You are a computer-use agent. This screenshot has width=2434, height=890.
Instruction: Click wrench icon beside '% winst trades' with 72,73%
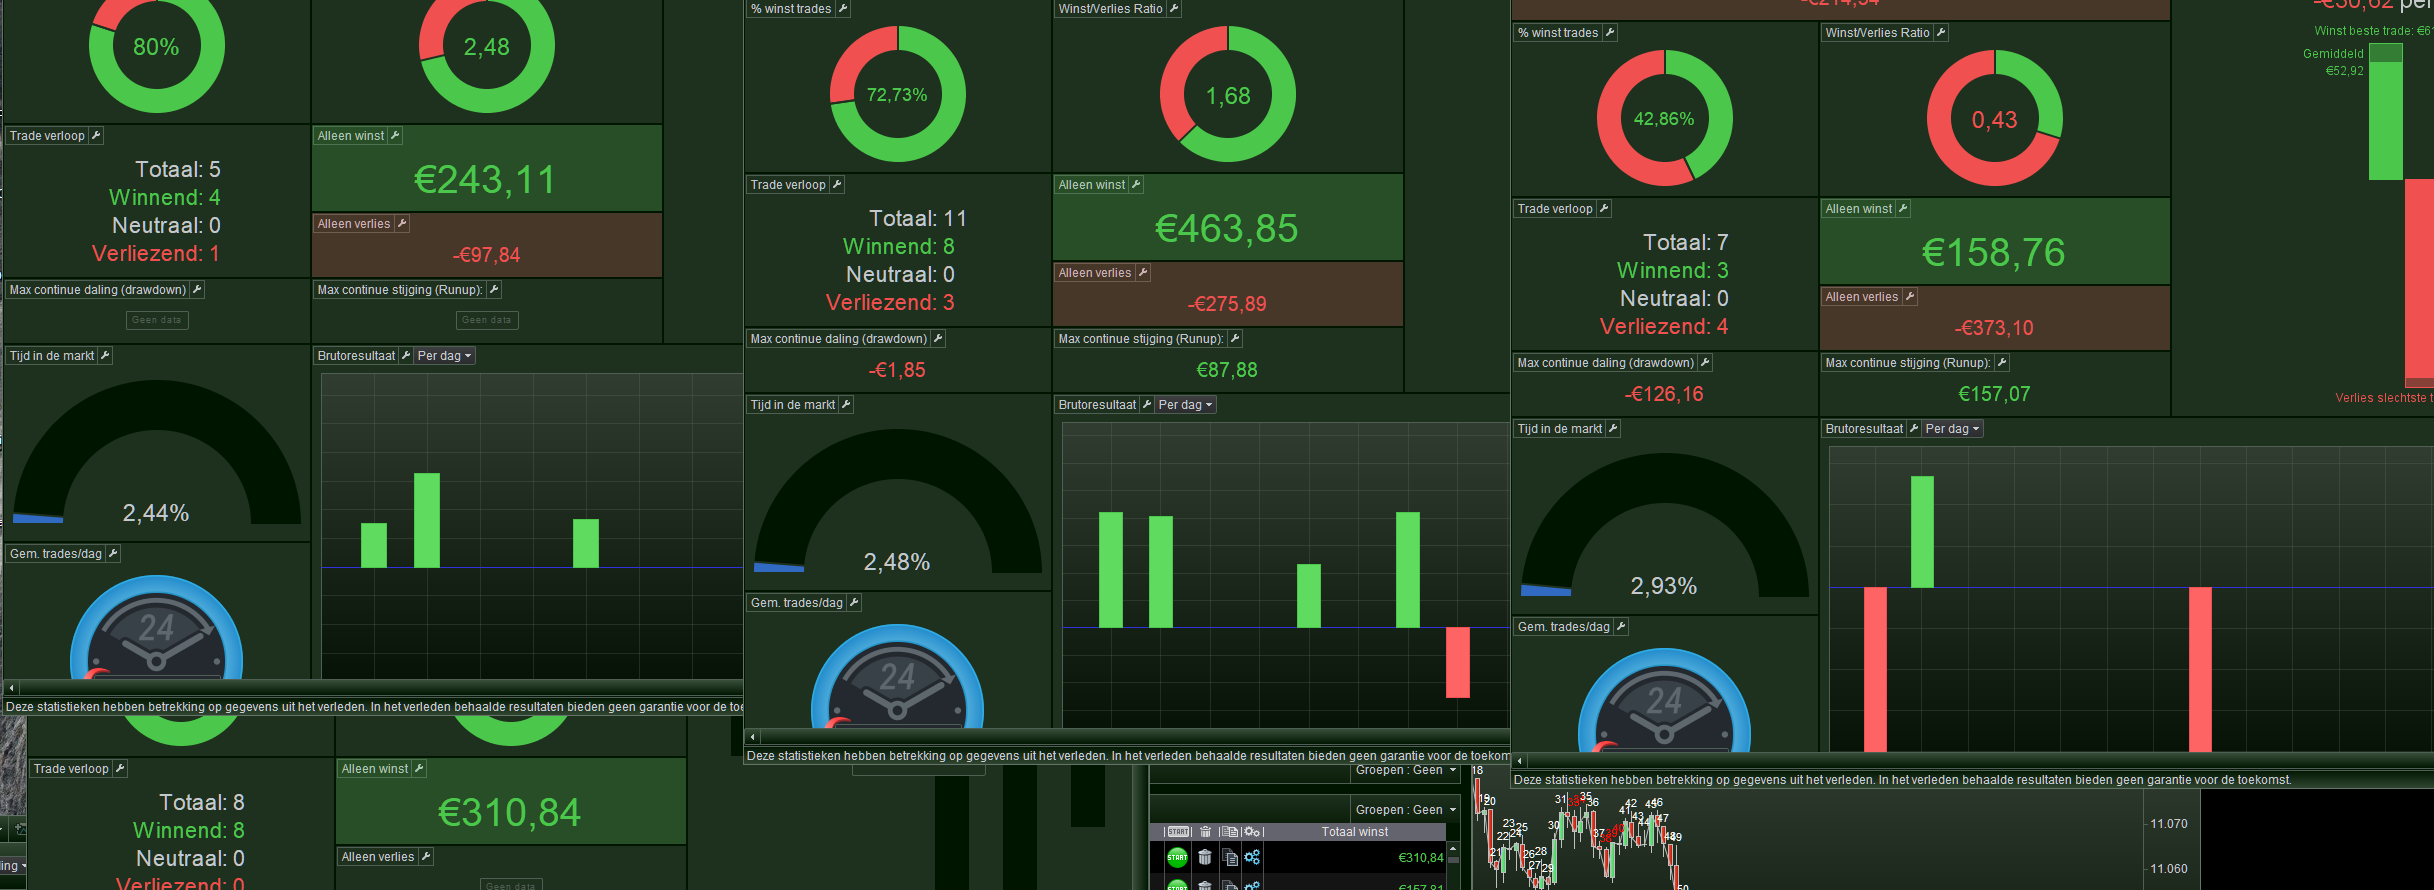843,8
